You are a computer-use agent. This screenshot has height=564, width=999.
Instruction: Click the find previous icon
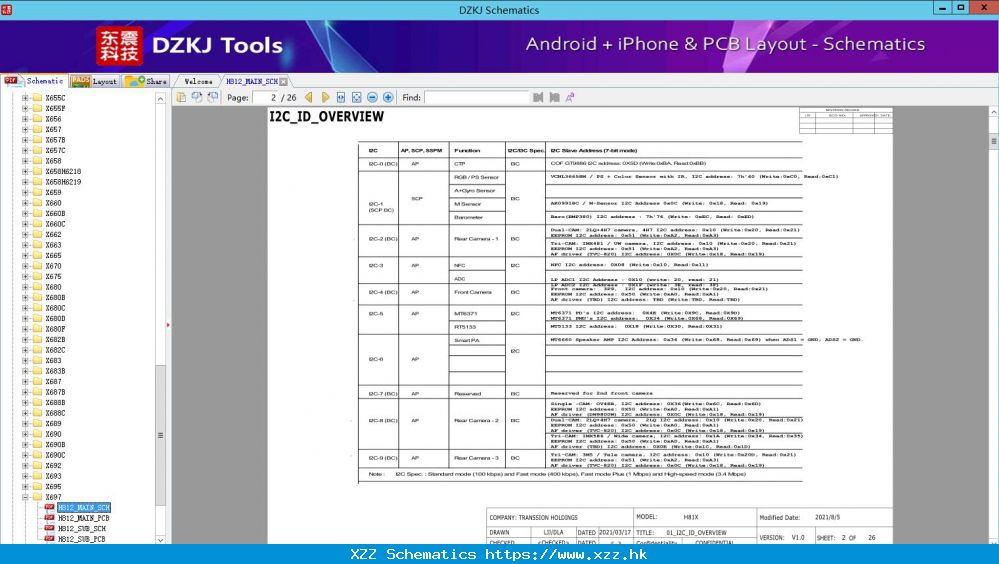tap(538, 98)
